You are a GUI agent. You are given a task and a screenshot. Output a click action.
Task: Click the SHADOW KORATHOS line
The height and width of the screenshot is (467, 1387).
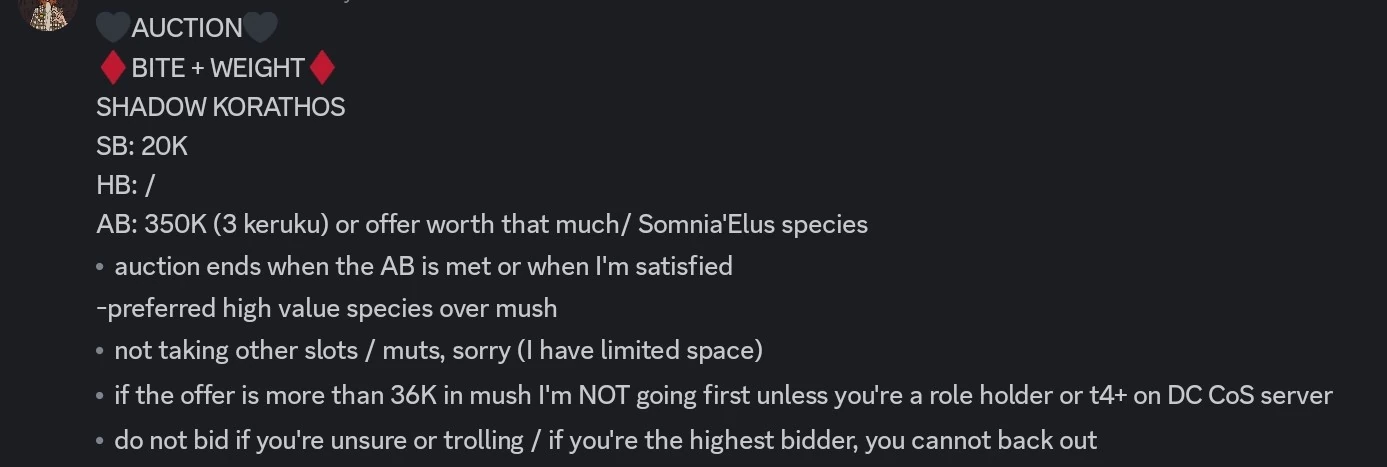point(220,107)
